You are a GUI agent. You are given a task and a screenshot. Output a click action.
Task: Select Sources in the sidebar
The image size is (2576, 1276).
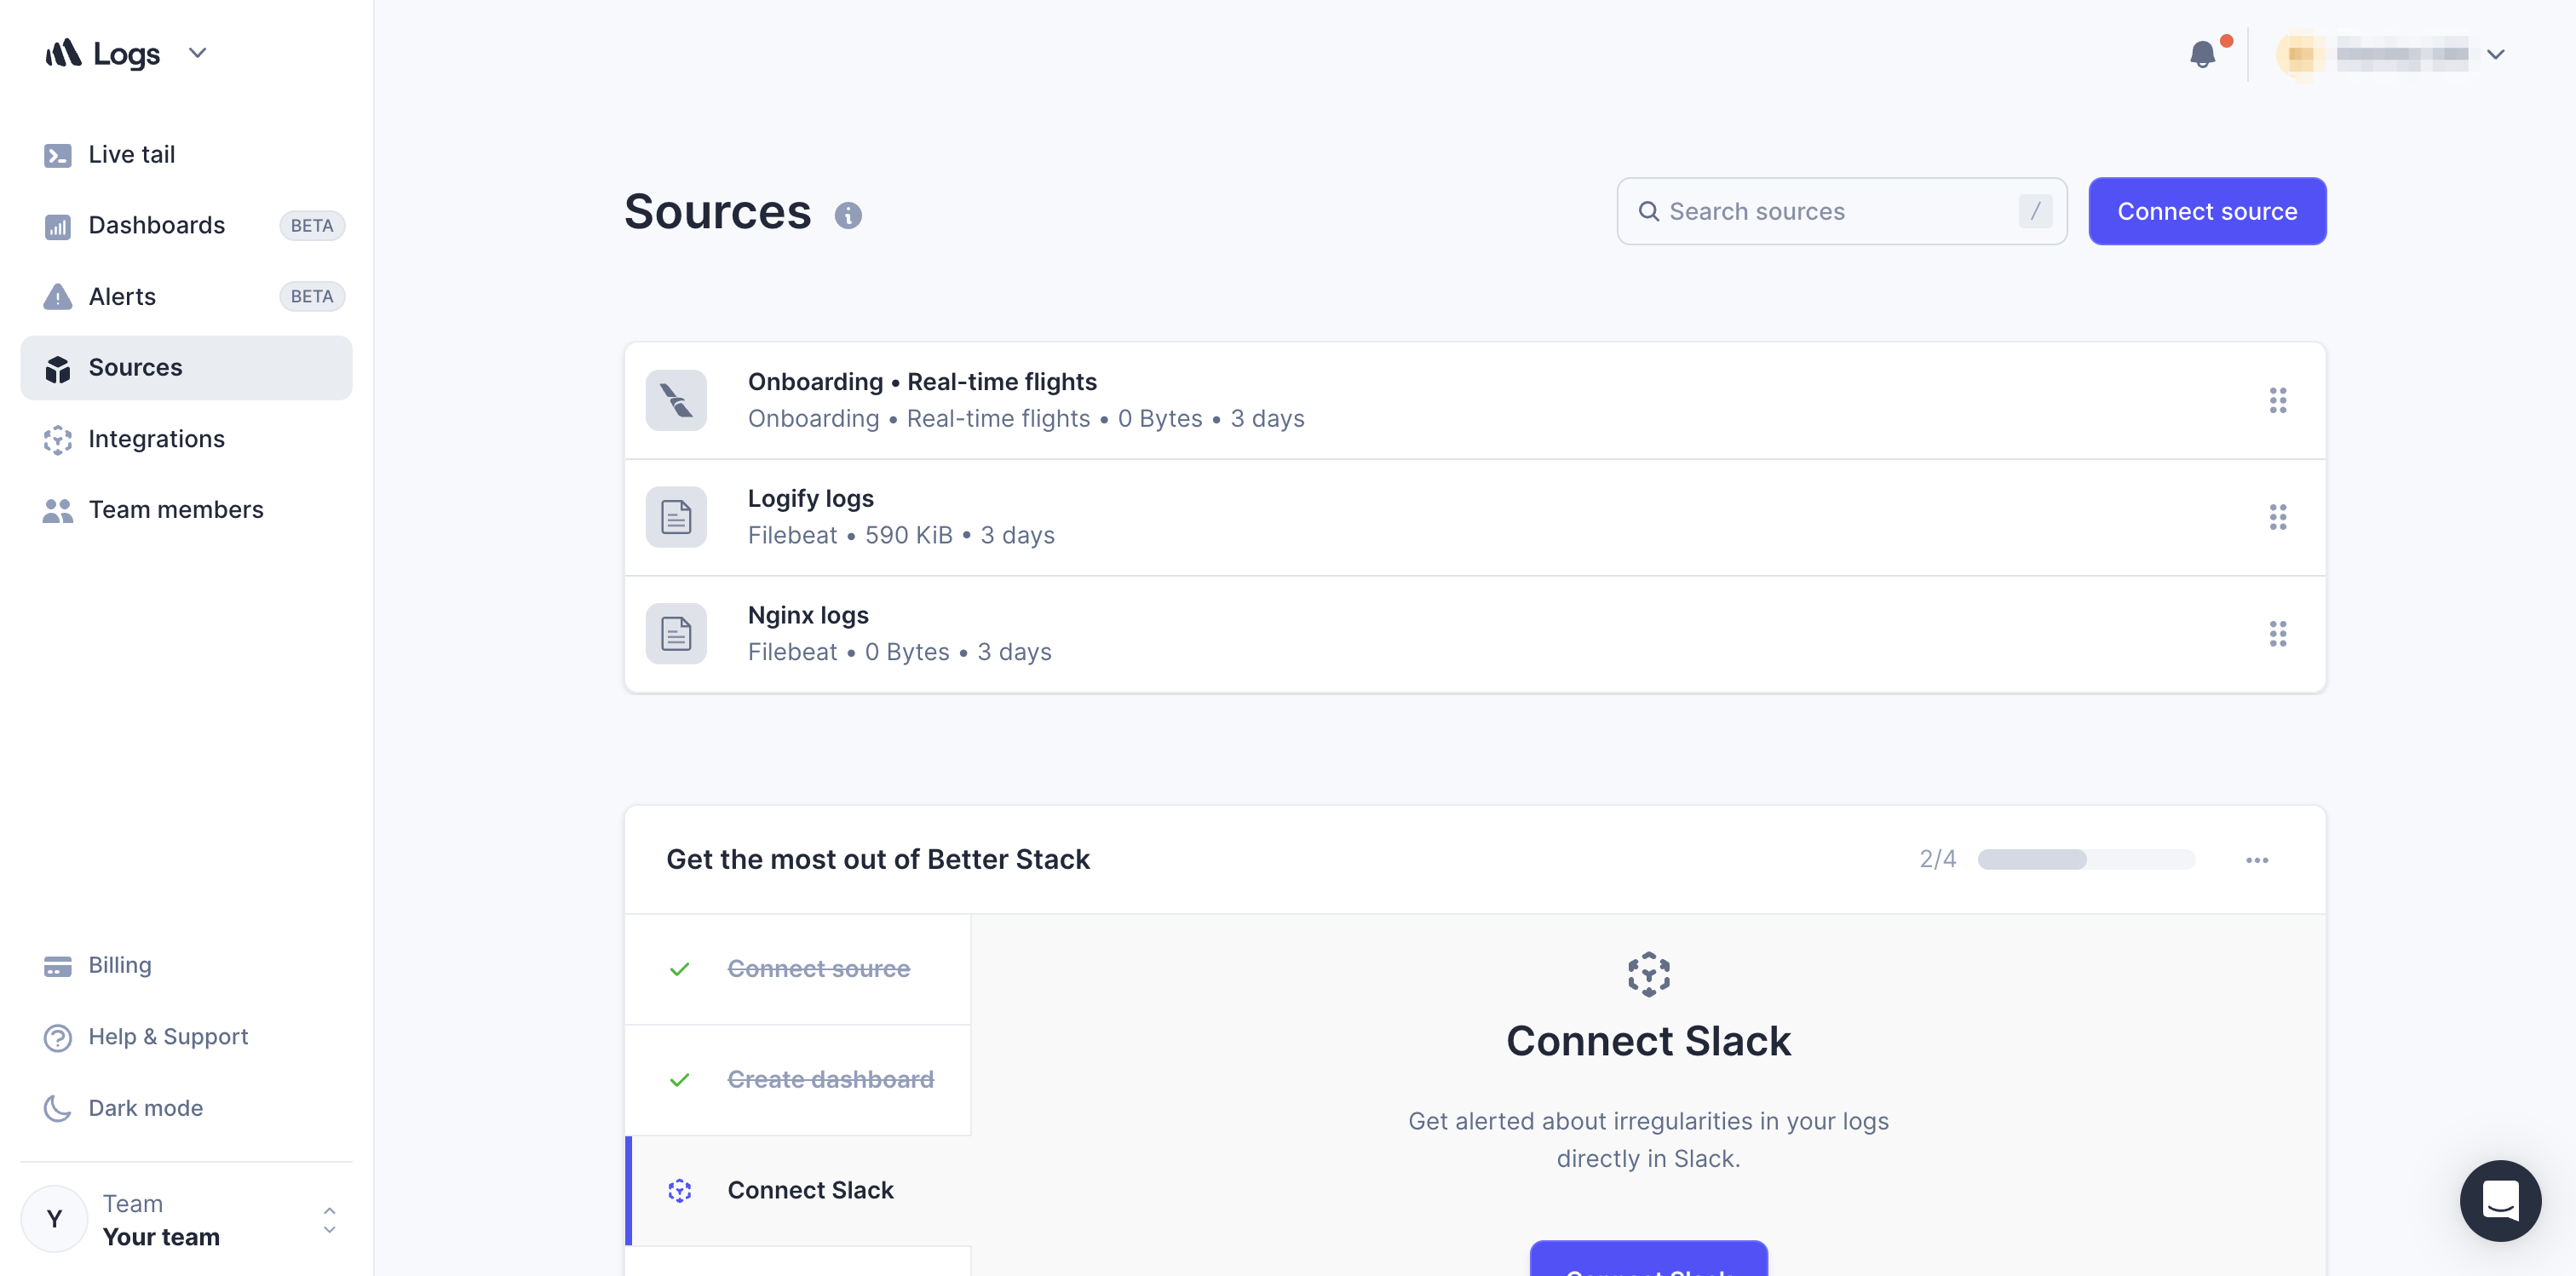[x=186, y=368]
